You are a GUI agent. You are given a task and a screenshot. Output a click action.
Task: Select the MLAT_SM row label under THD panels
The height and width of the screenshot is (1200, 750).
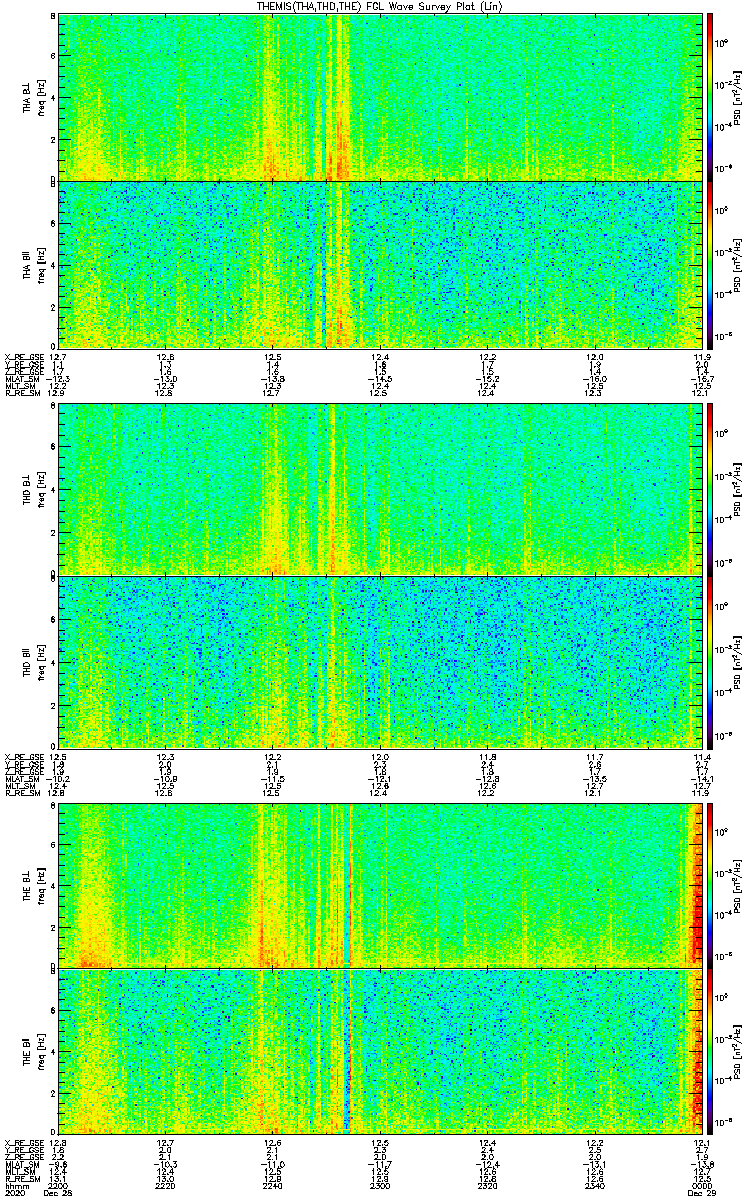pos(21,777)
